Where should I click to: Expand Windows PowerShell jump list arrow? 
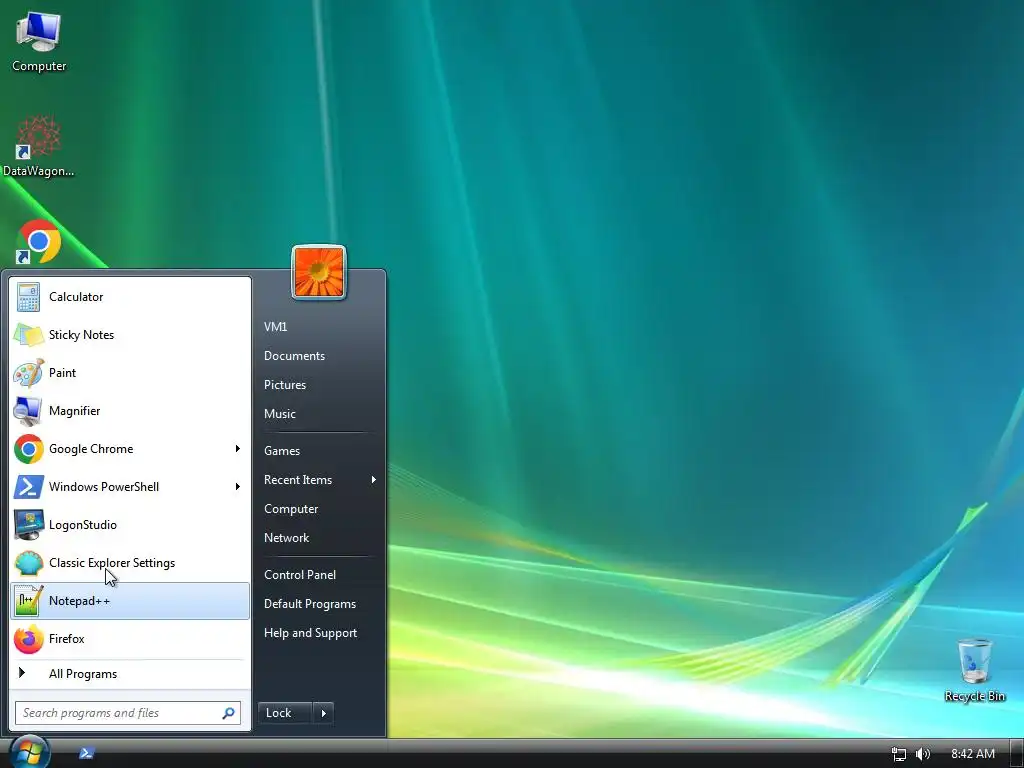point(238,487)
